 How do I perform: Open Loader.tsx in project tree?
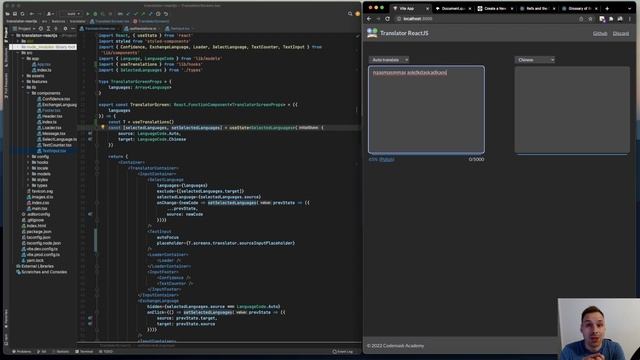tap(49, 127)
